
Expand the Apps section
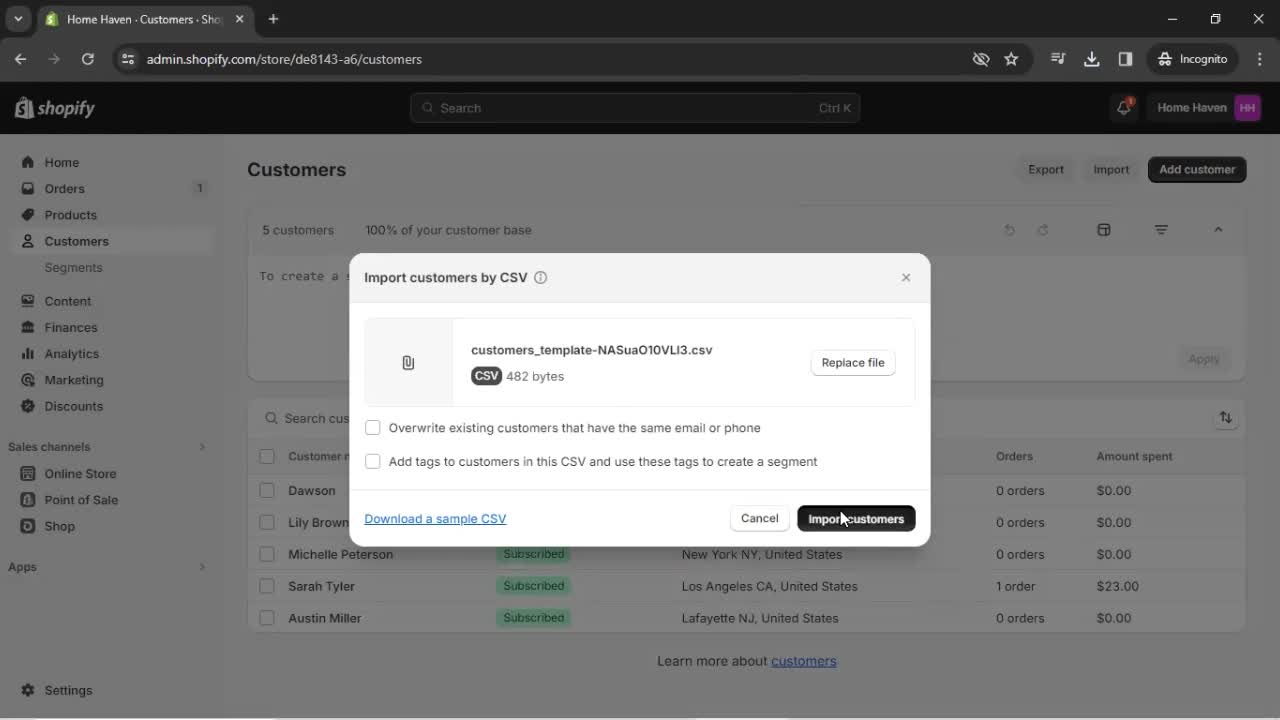point(201,567)
